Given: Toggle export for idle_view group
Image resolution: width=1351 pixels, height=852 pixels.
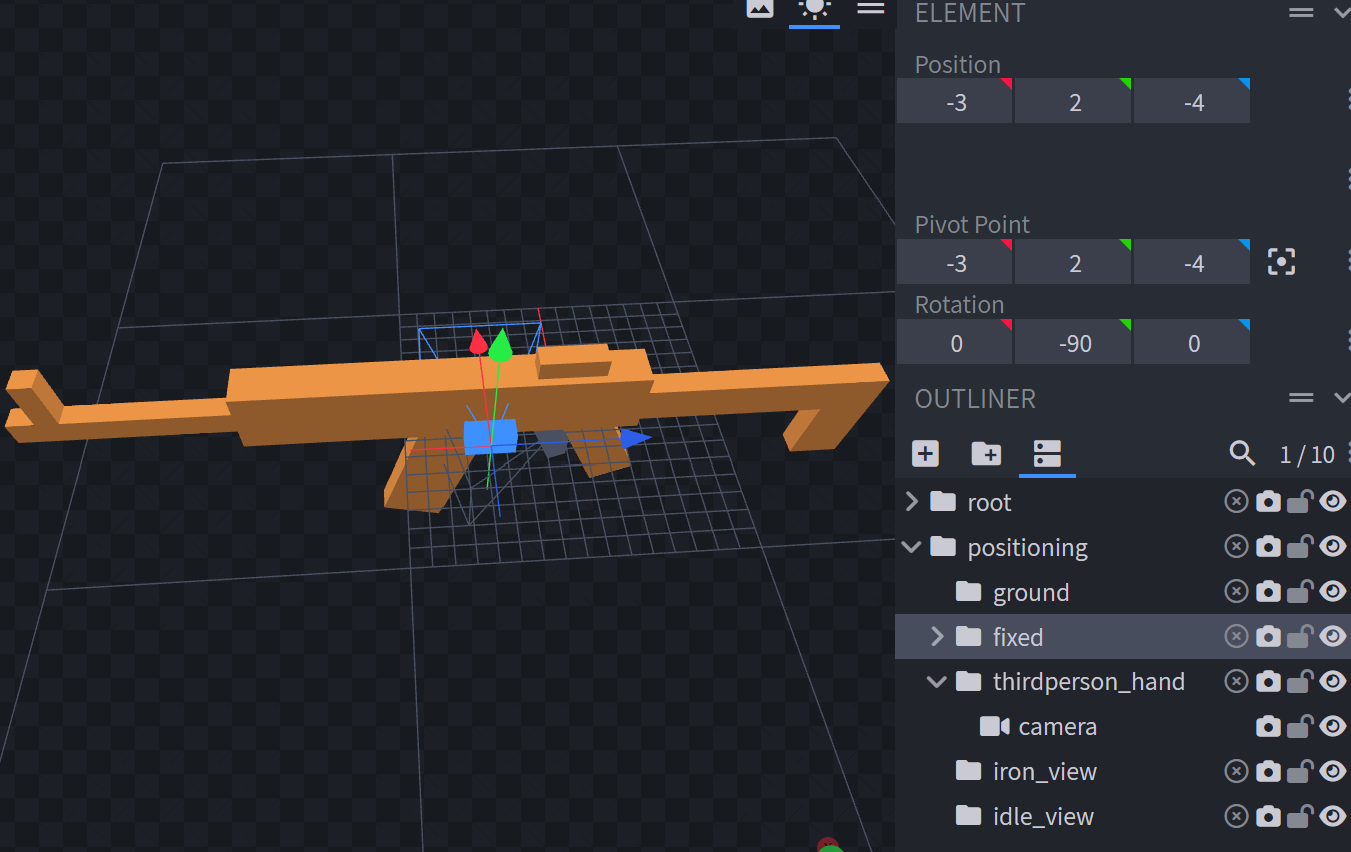Looking at the screenshot, I should (1237, 816).
